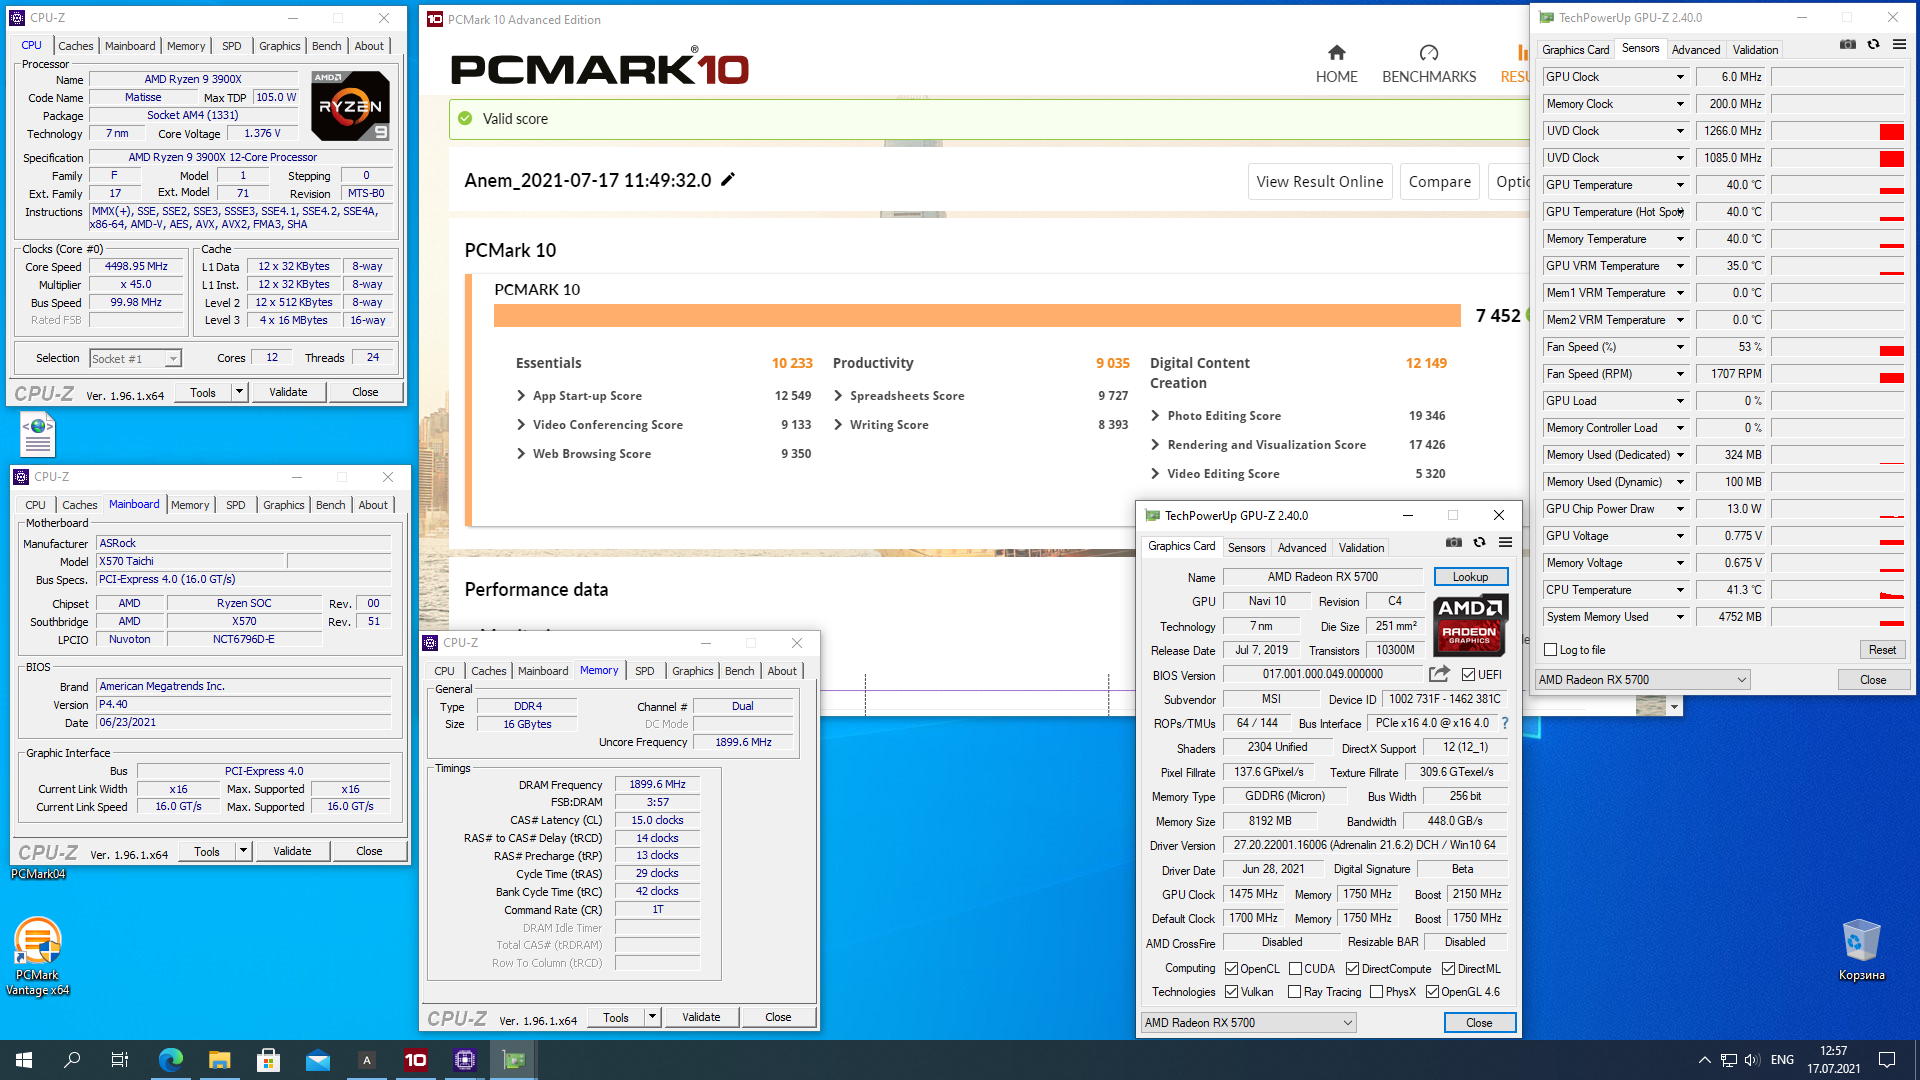The width and height of the screenshot is (1920, 1080).
Task: Click Validate in CPU-Z Mainboard window
Action: pos(292,851)
